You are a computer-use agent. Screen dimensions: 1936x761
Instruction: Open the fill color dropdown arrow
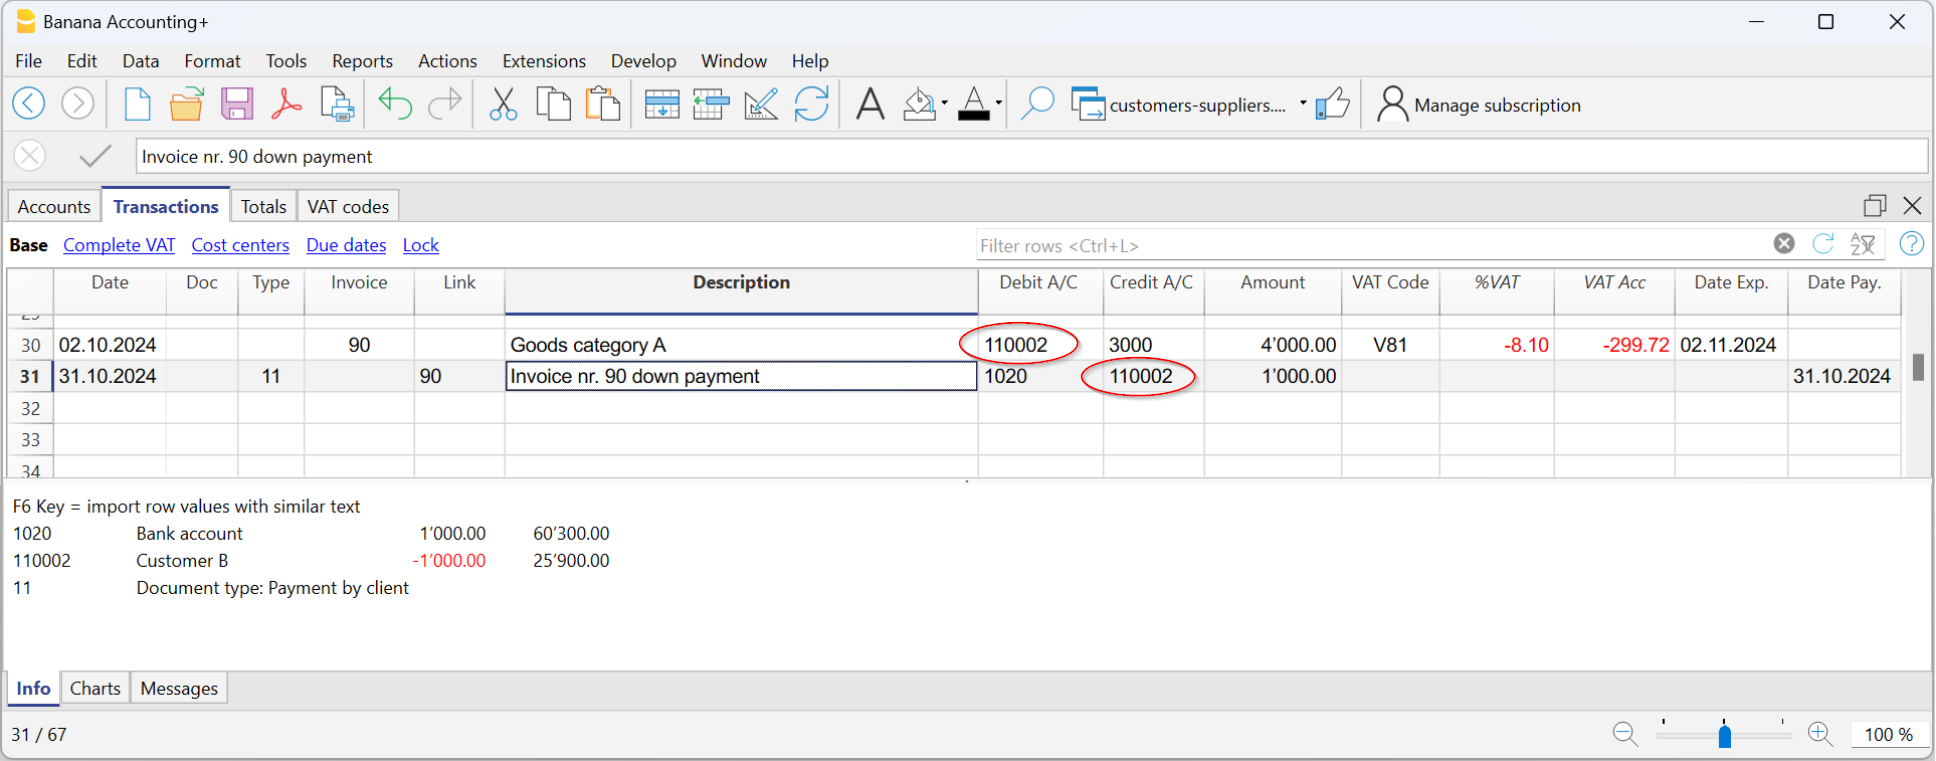(944, 104)
